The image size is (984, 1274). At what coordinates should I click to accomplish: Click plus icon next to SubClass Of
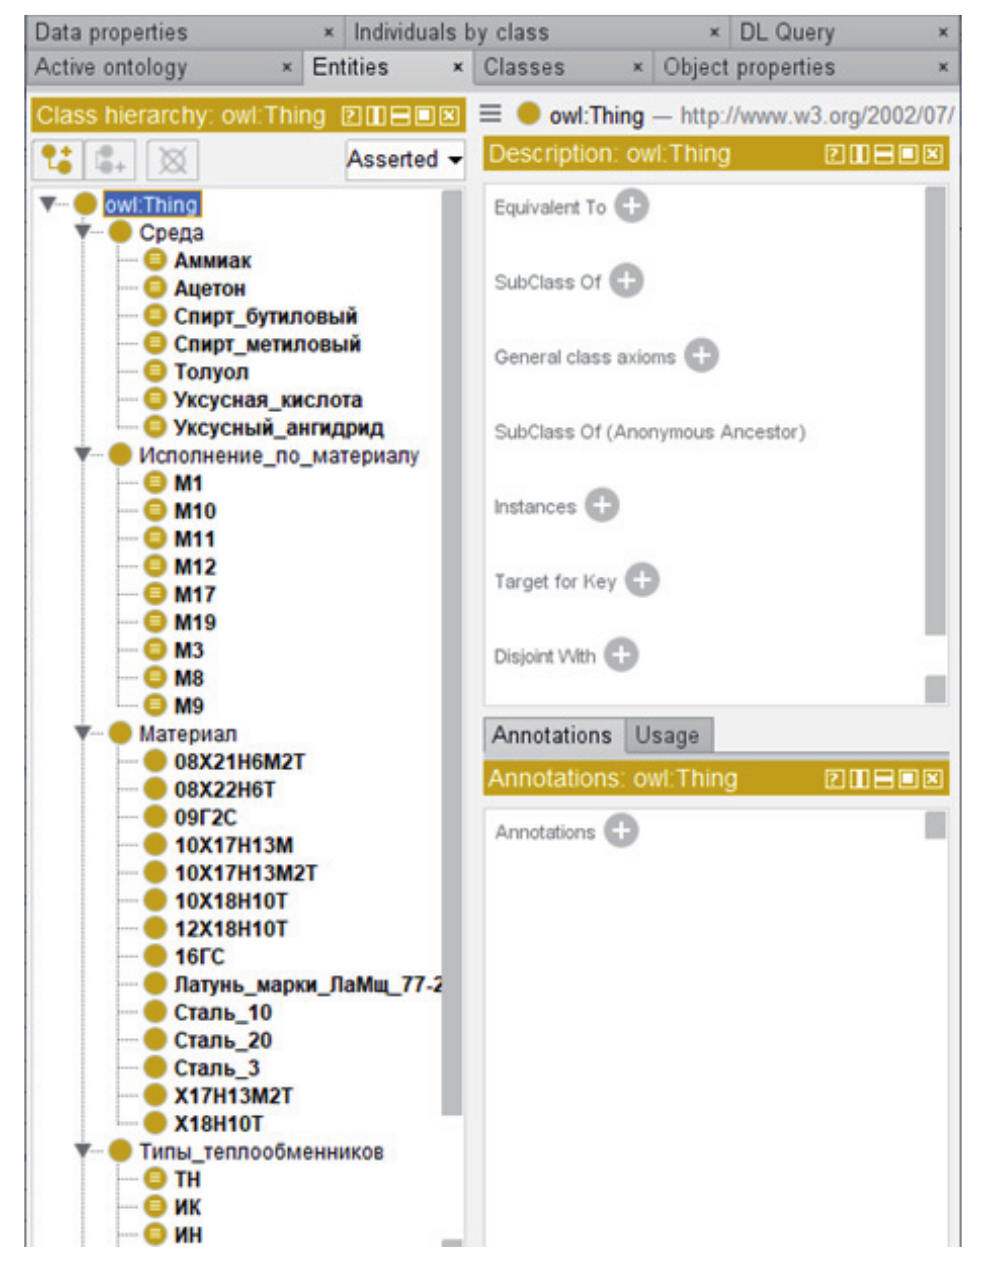pyautogui.click(x=627, y=281)
